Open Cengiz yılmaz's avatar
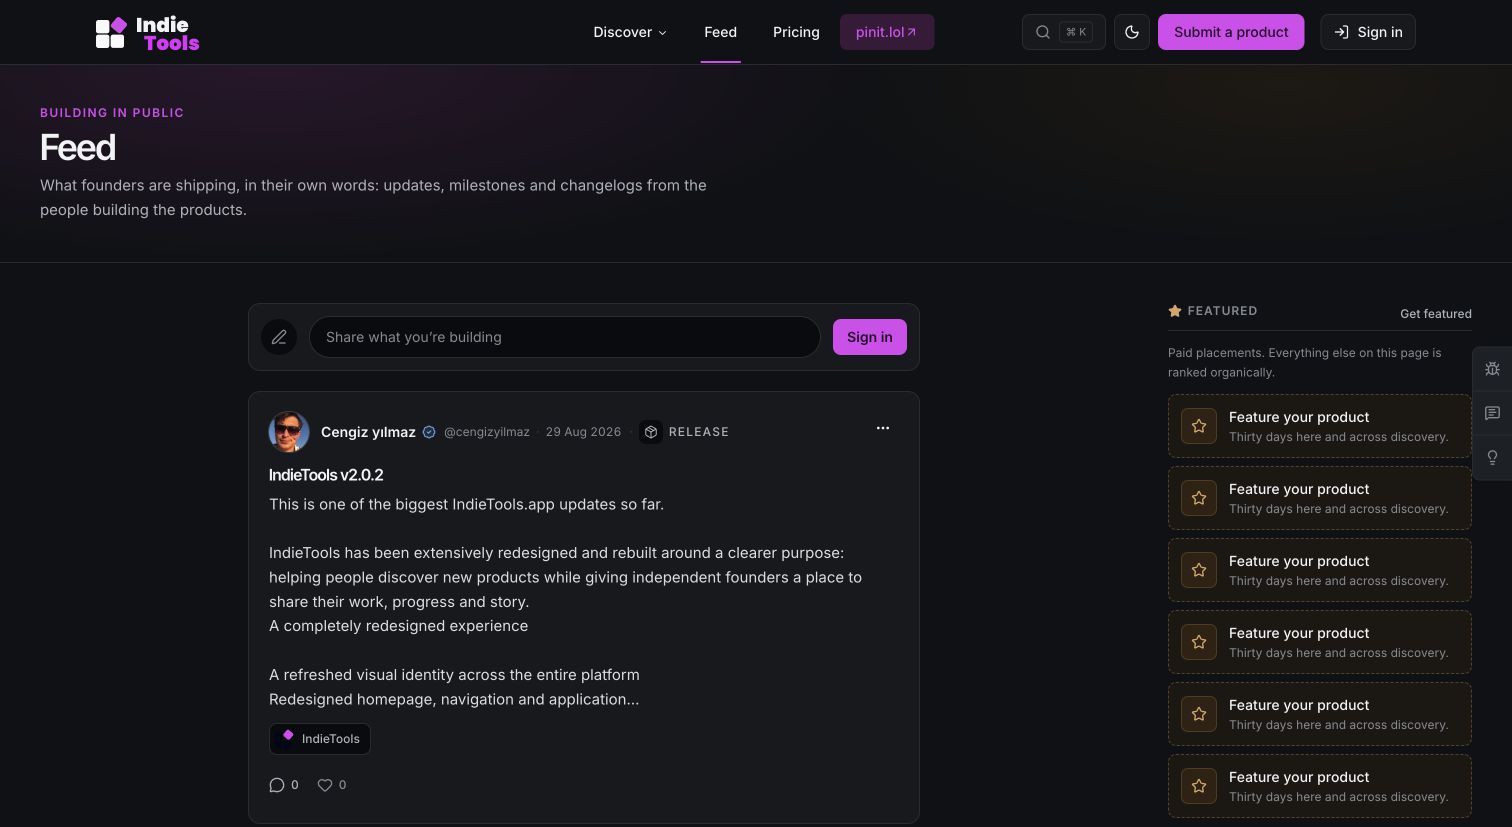 (289, 432)
